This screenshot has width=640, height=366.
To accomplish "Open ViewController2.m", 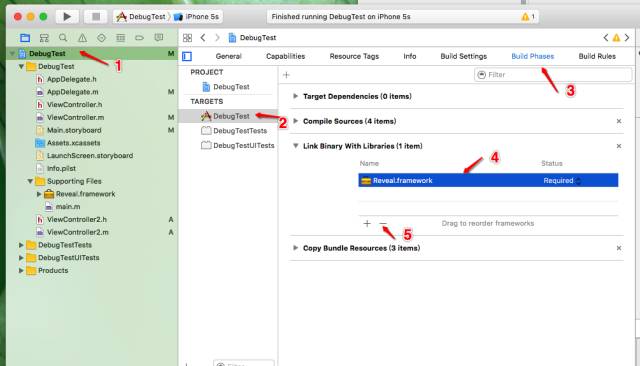I will click(x=72, y=232).
